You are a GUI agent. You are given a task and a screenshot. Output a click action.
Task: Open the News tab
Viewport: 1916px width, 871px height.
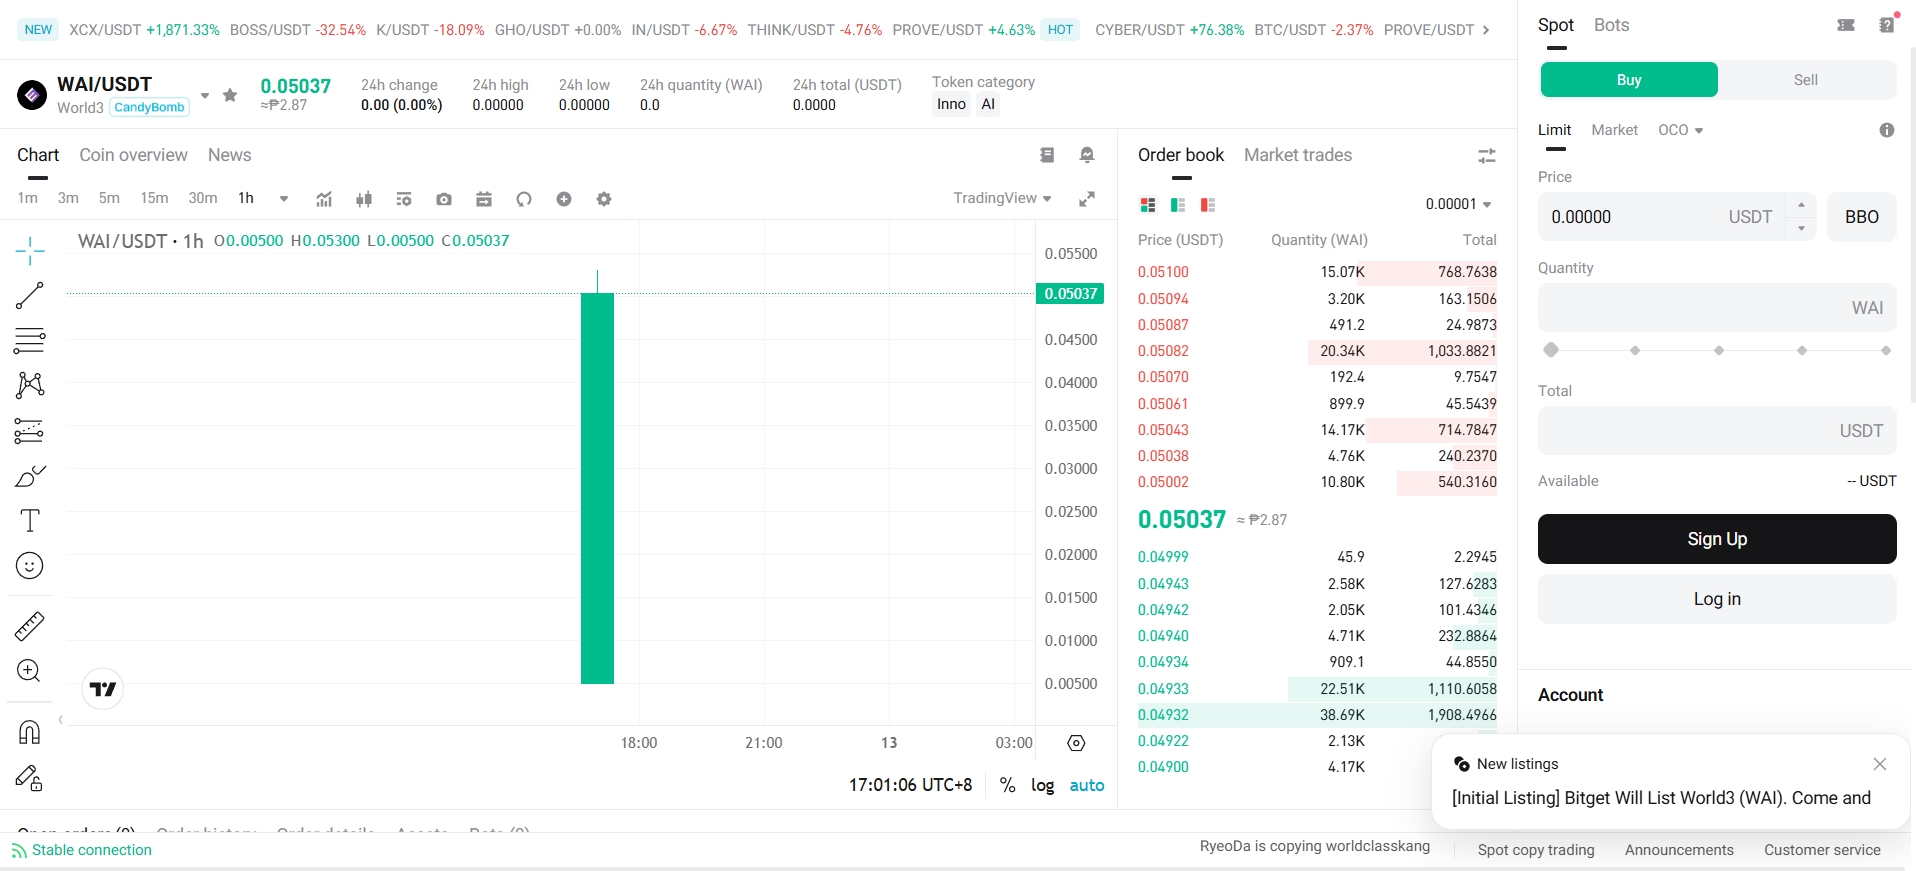(229, 155)
